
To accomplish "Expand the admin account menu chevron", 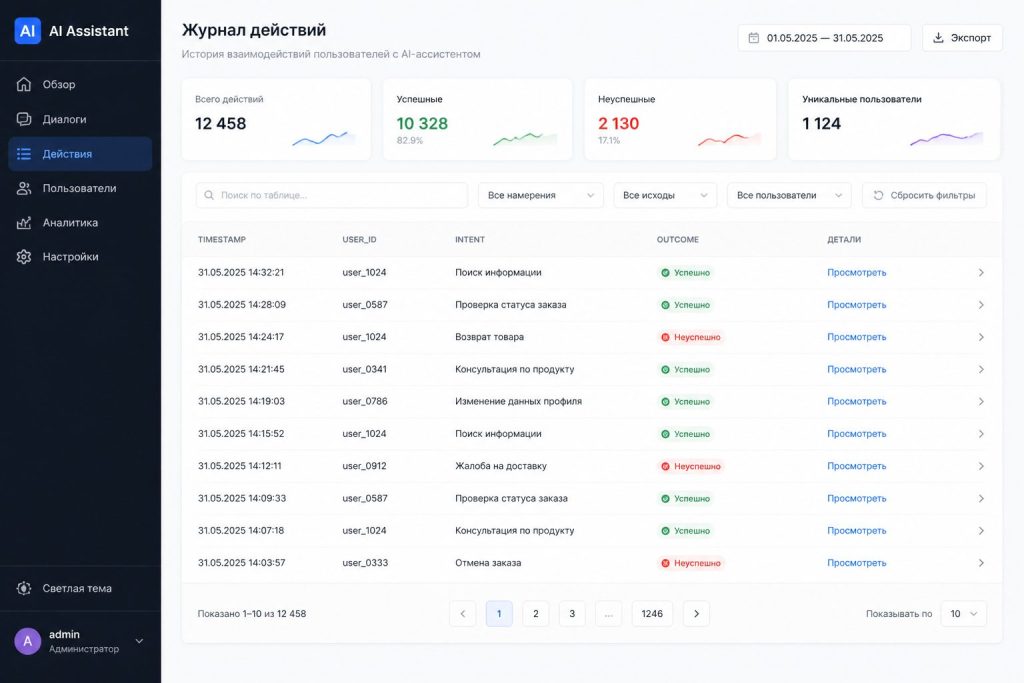I will pyautogui.click(x=139, y=641).
